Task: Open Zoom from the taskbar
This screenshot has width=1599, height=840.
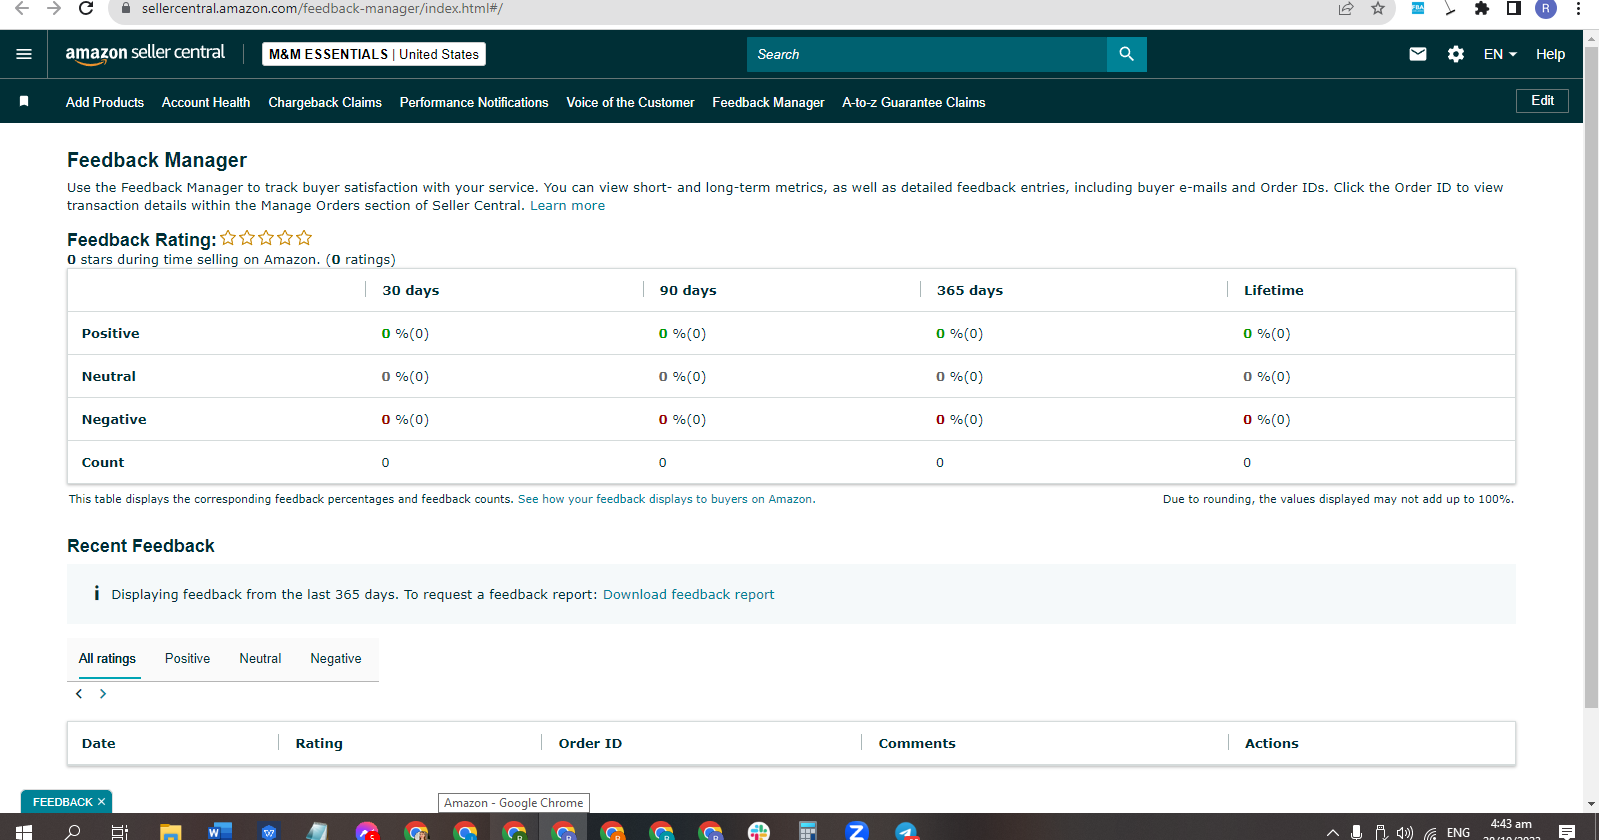Action: pyautogui.click(x=856, y=831)
